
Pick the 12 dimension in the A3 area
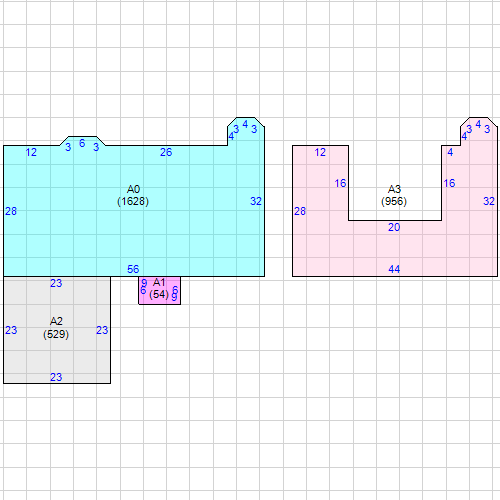(x=320, y=152)
